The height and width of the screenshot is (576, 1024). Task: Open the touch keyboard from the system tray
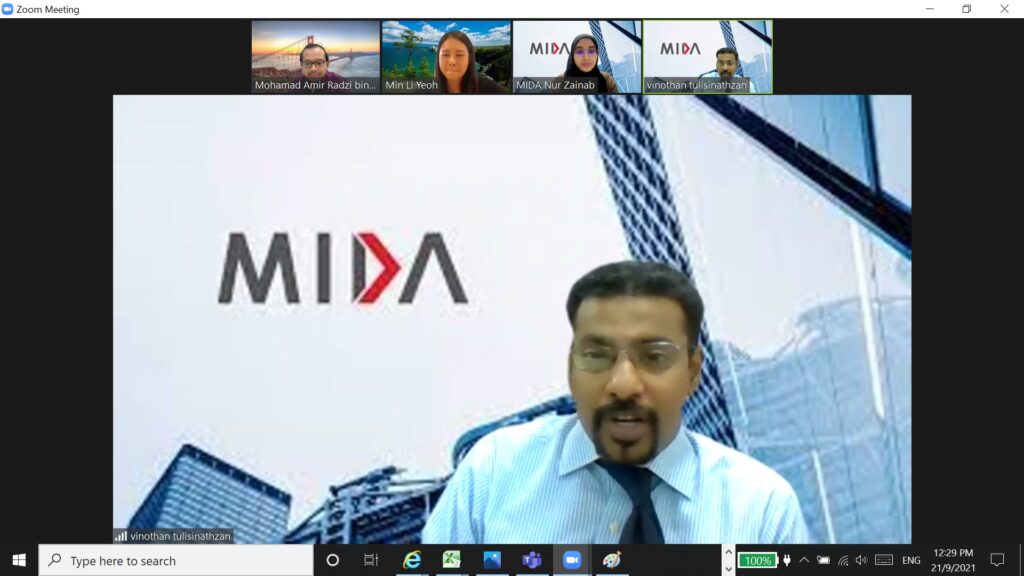coord(885,562)
